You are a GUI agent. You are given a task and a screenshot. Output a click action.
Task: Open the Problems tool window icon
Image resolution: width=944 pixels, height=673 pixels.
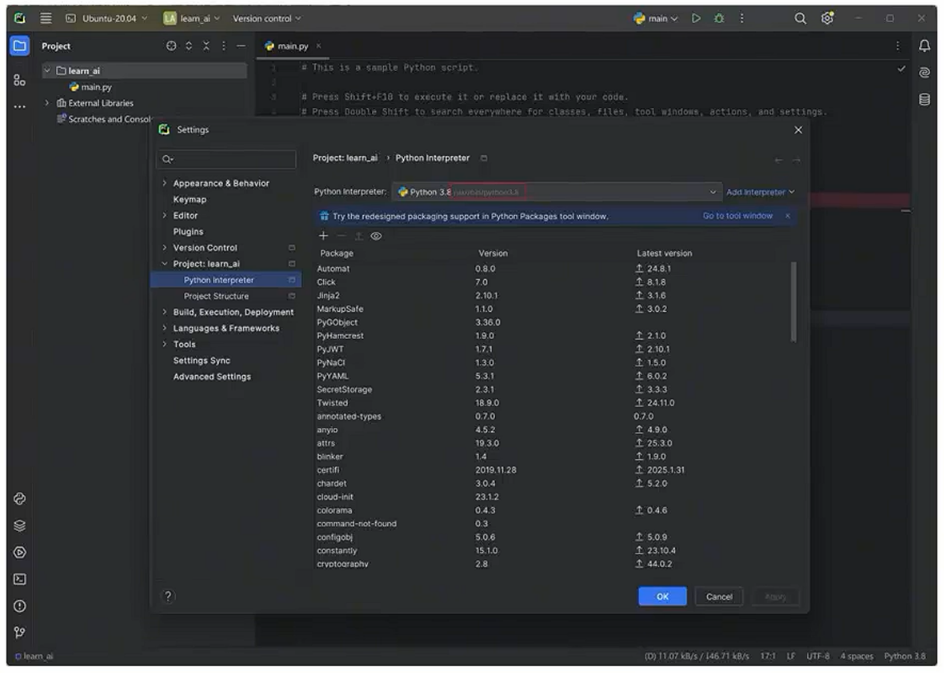(20, 606)
